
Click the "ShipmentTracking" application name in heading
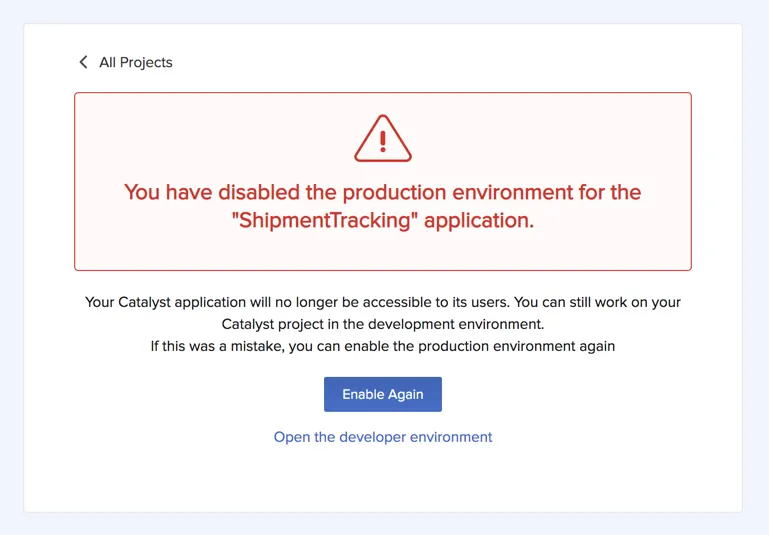[x=324, y=221]
